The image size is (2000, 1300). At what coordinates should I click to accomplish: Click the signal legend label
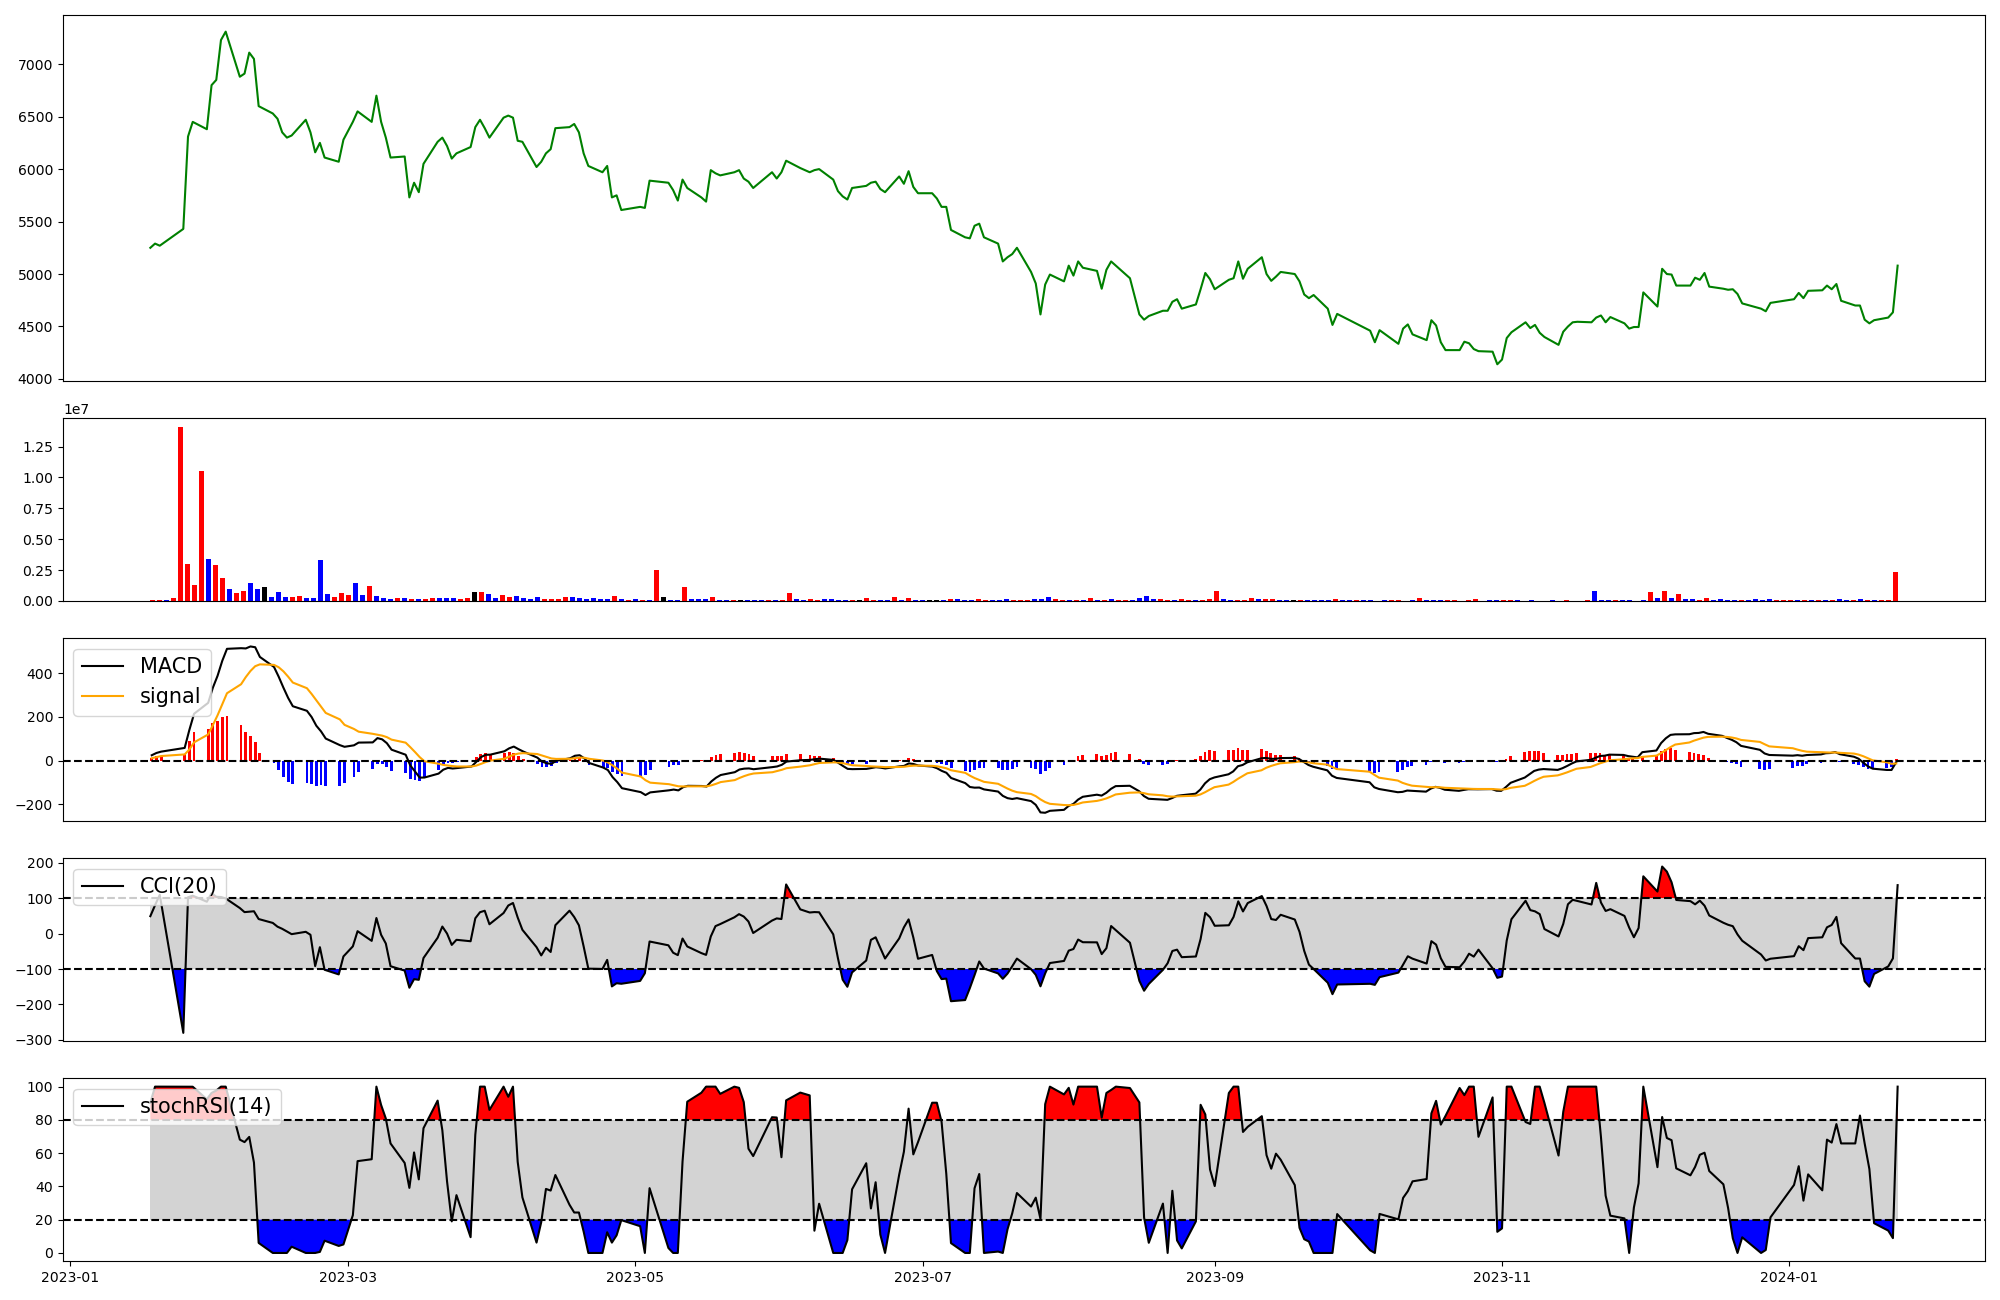[170, 696]
